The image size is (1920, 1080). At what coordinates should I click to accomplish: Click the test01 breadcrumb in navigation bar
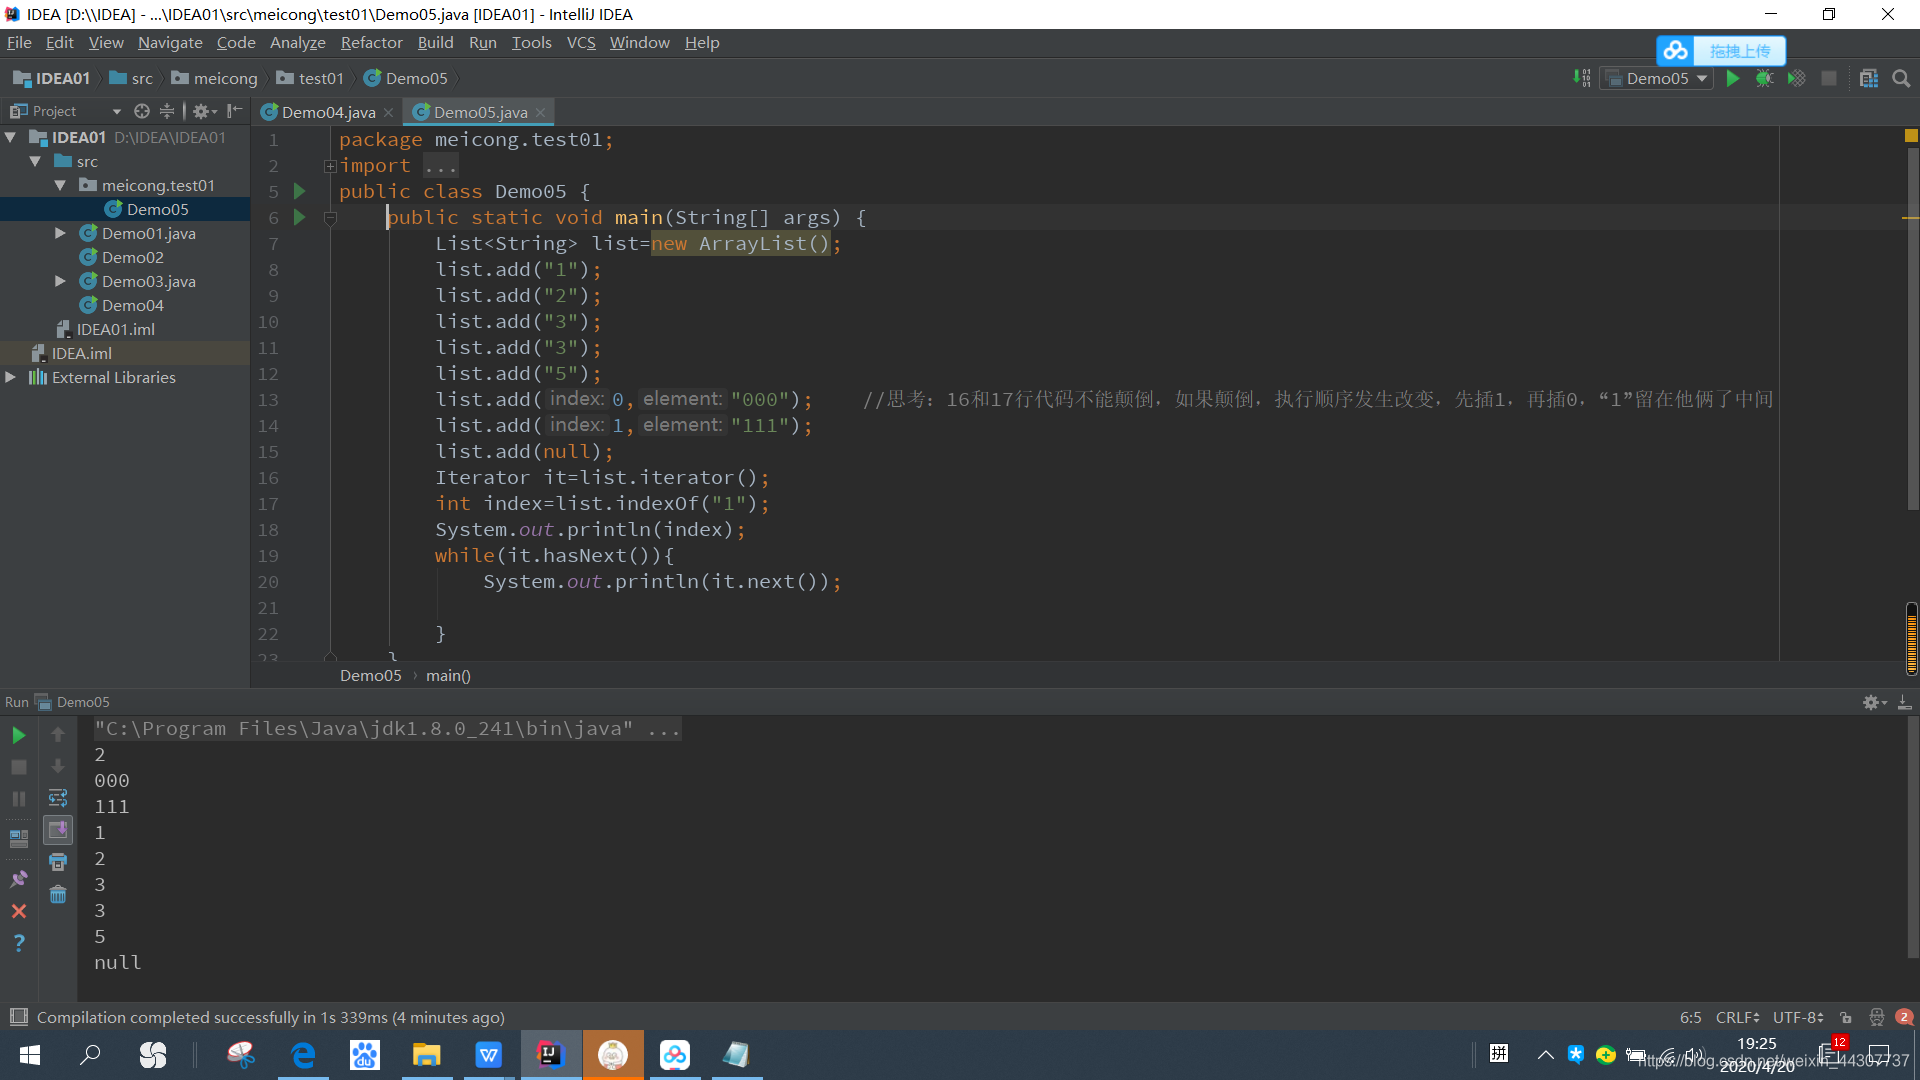tap(310, 78)
